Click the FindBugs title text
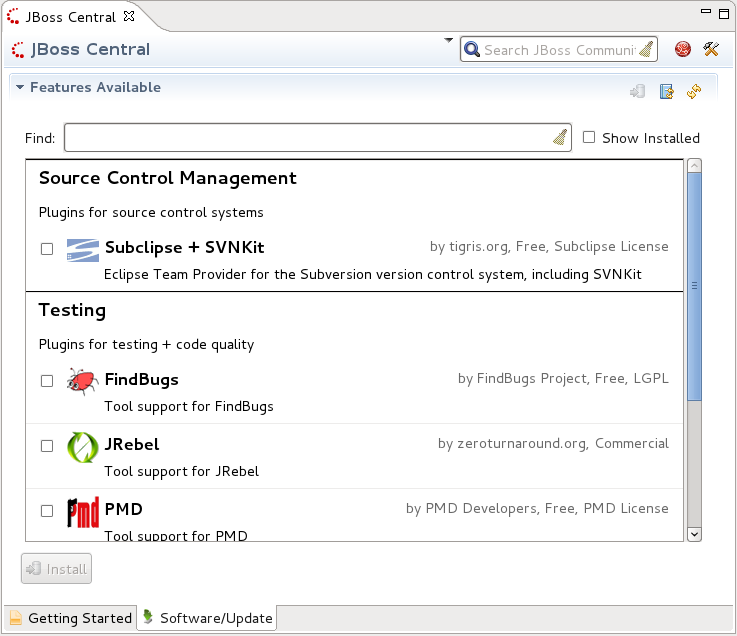 [141, 379]
